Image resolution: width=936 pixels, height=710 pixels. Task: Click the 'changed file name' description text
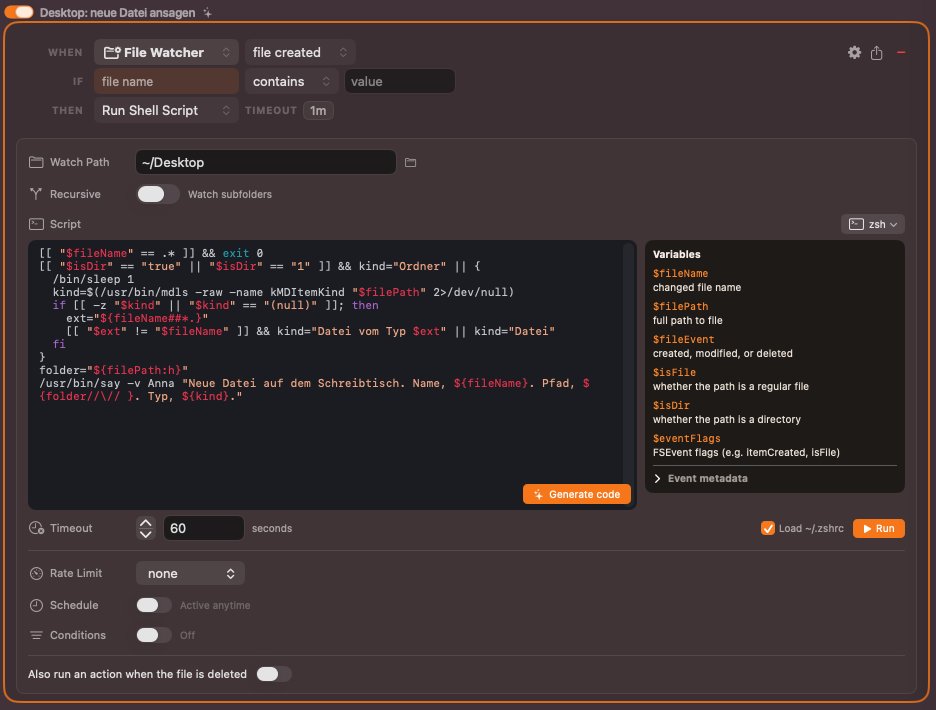pyautogui.click(x=697, y=287)
